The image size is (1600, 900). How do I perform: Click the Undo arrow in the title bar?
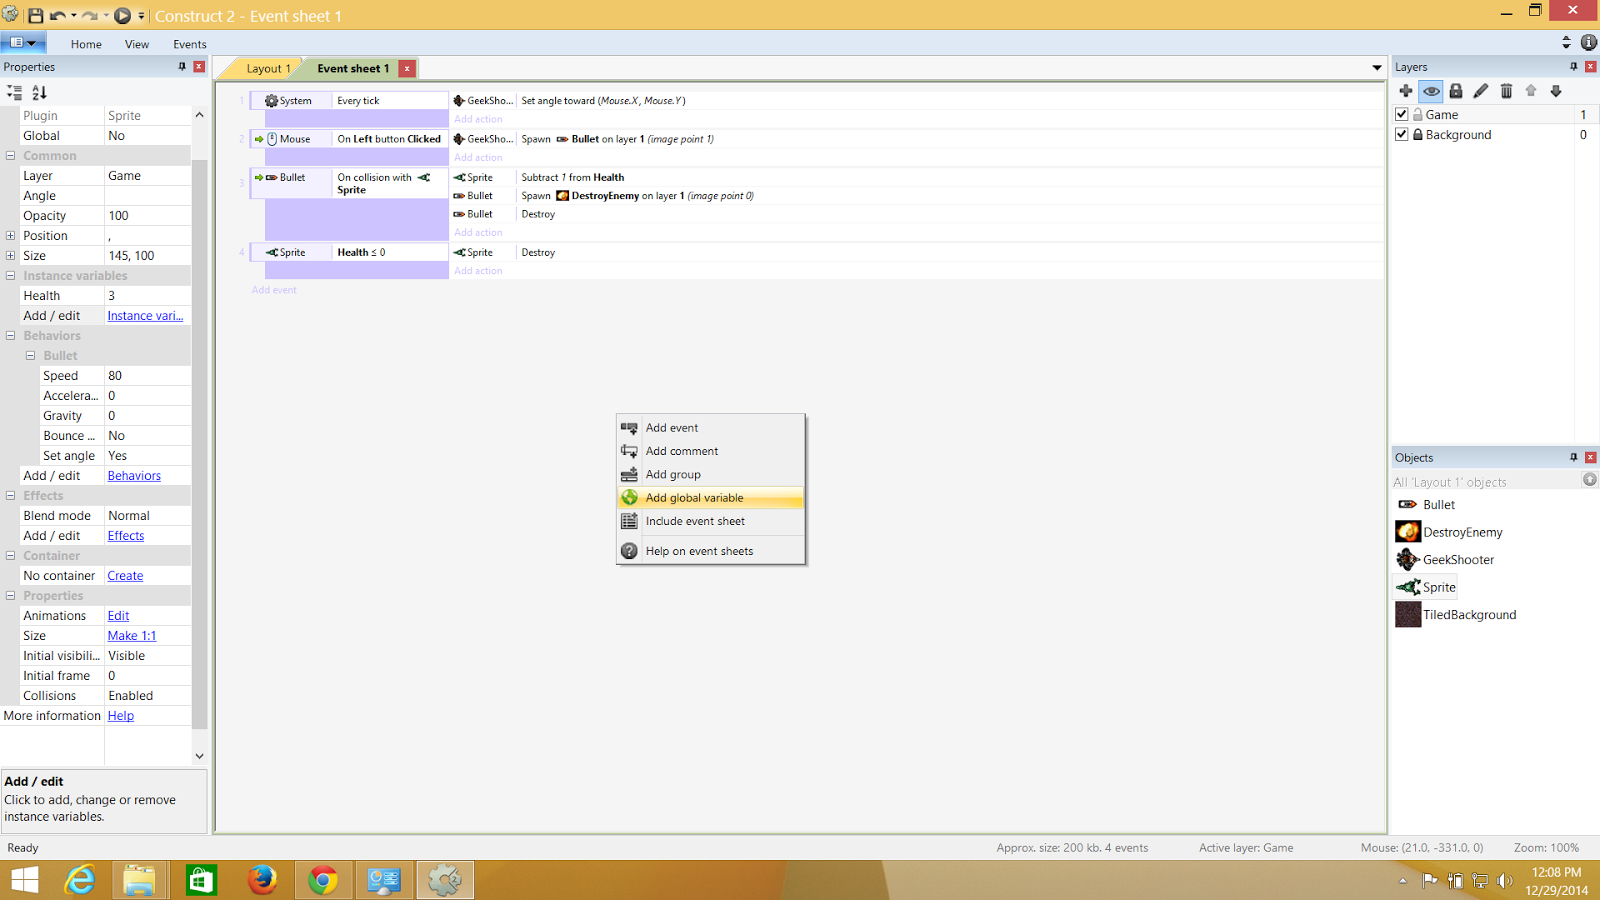(57, 16)
